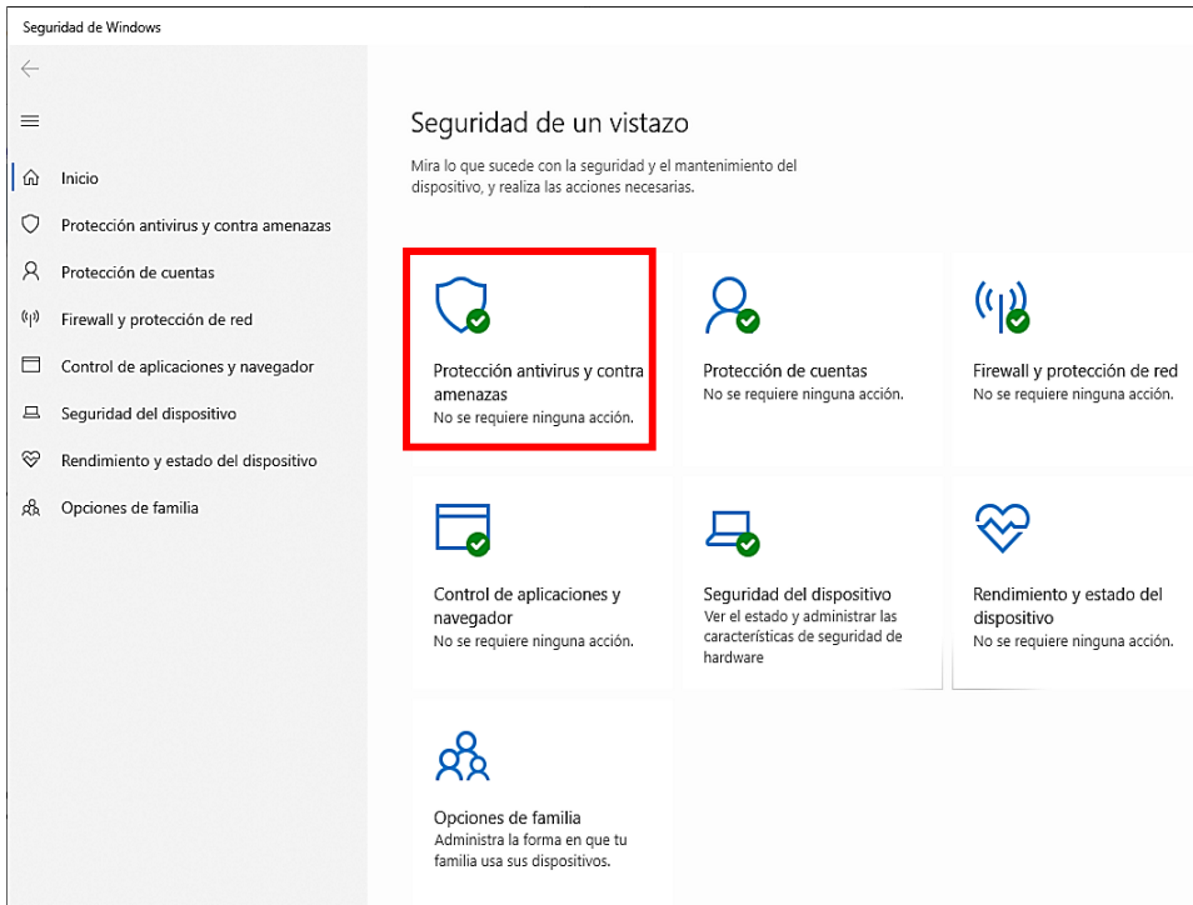Click Firewall y protección de red tile title
This screenshot has height=905, width=1193.
click(1075, 371)
